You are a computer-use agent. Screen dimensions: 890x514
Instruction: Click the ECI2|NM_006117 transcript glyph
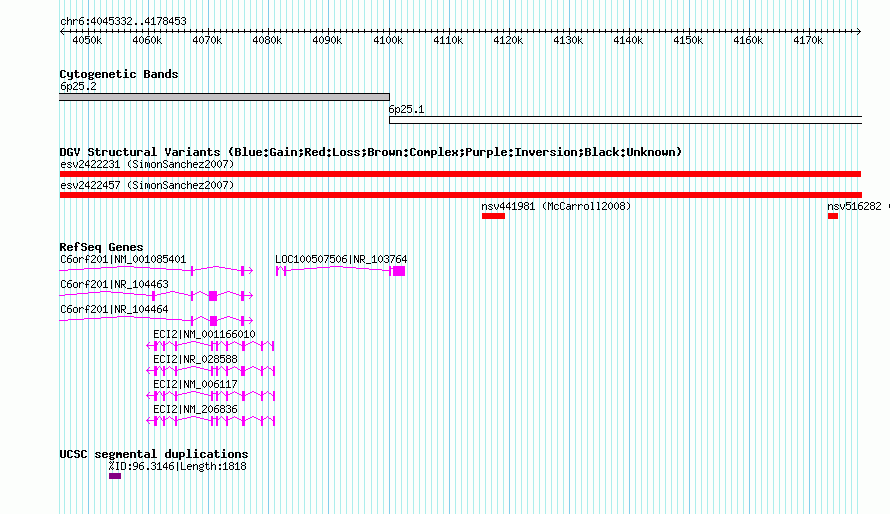tap(211, 395)
